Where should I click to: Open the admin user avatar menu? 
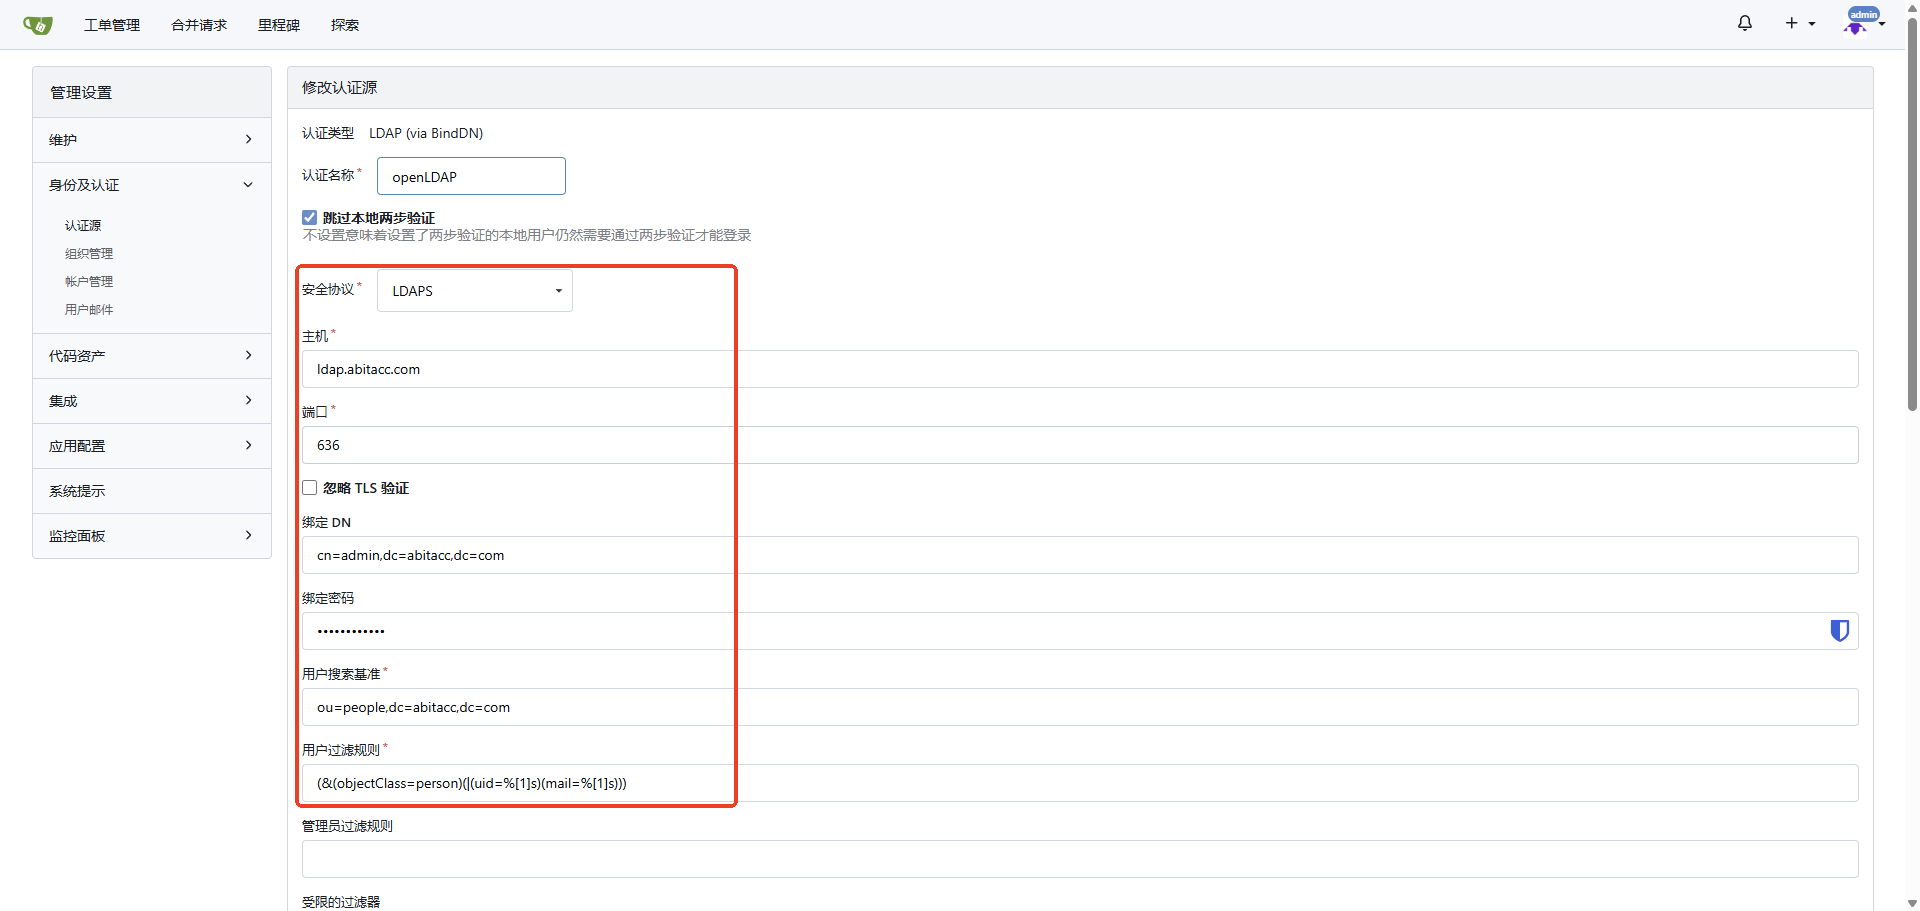(x=1863, y=22)
